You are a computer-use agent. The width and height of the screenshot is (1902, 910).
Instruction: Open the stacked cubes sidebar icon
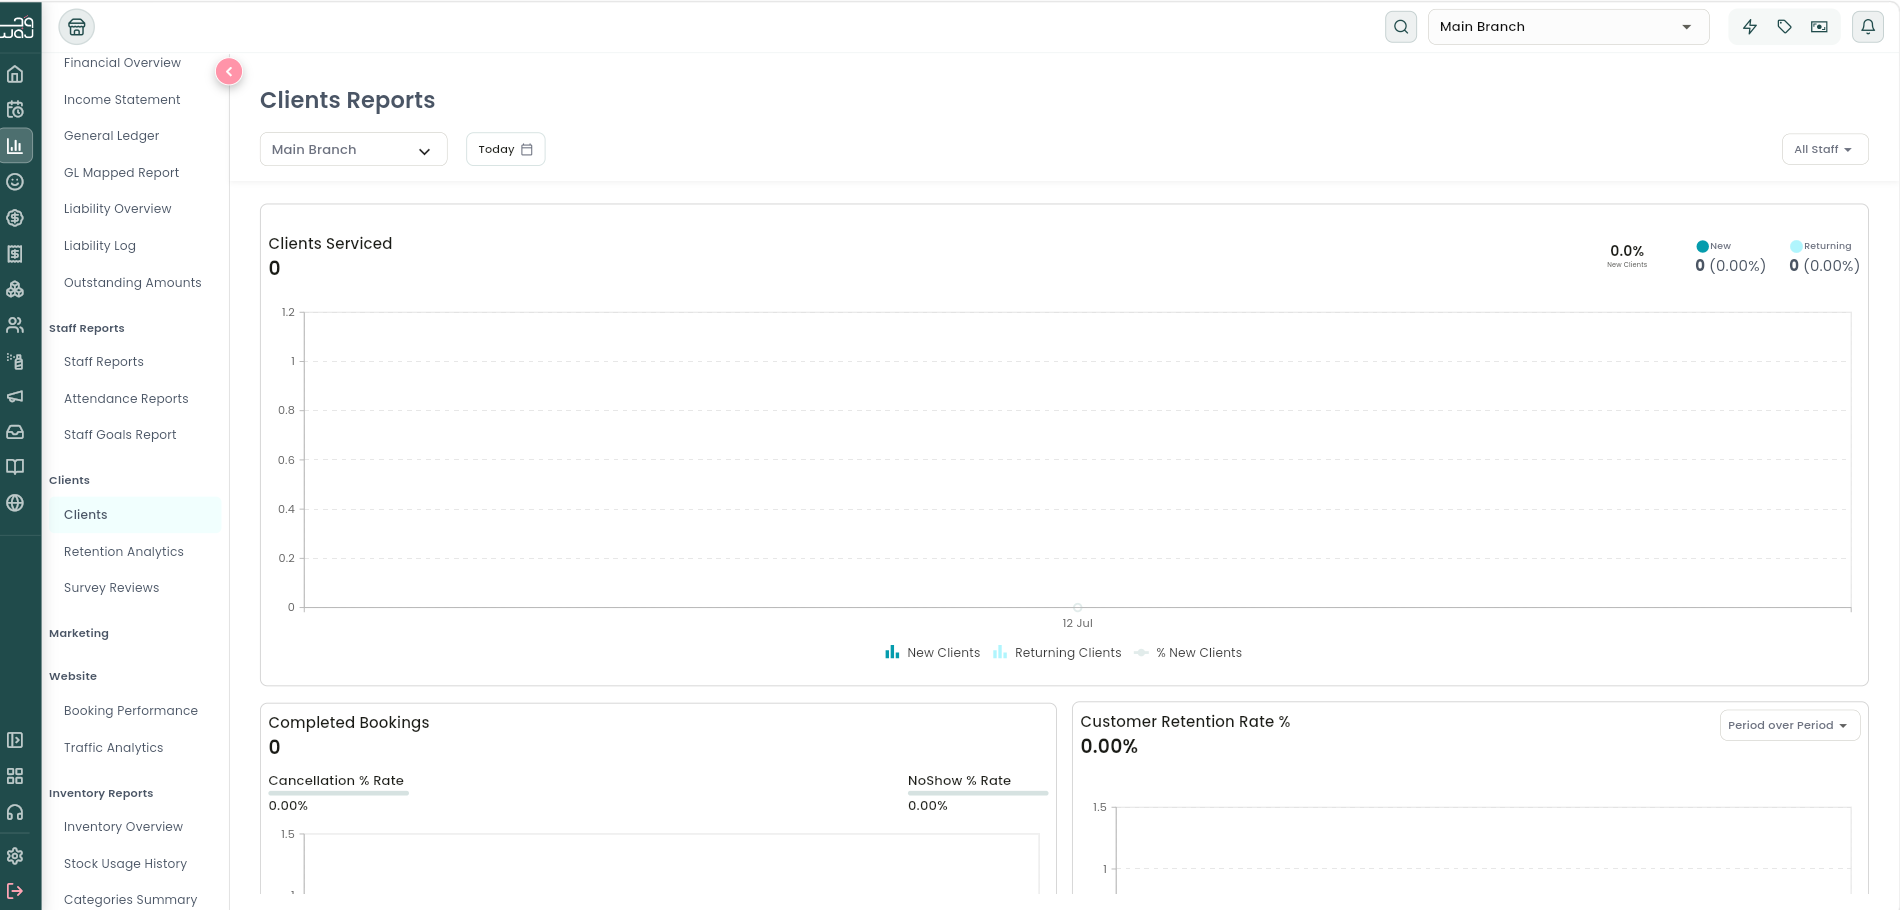[x=15, y=290]
